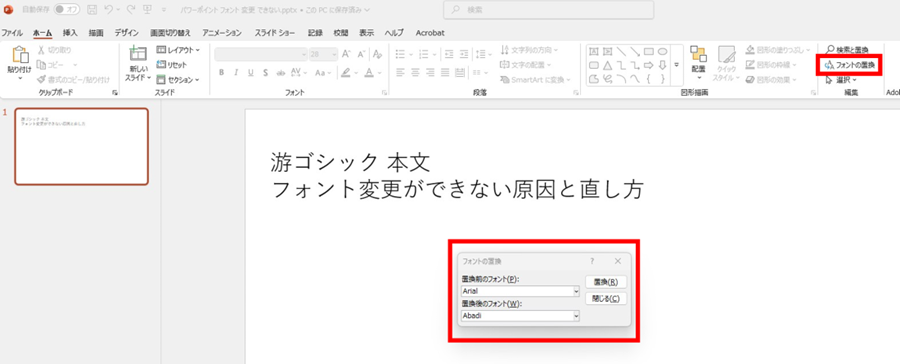Clear all formatting icon
The width and height of the screenshot is (900, 364).
click(377, 54)
